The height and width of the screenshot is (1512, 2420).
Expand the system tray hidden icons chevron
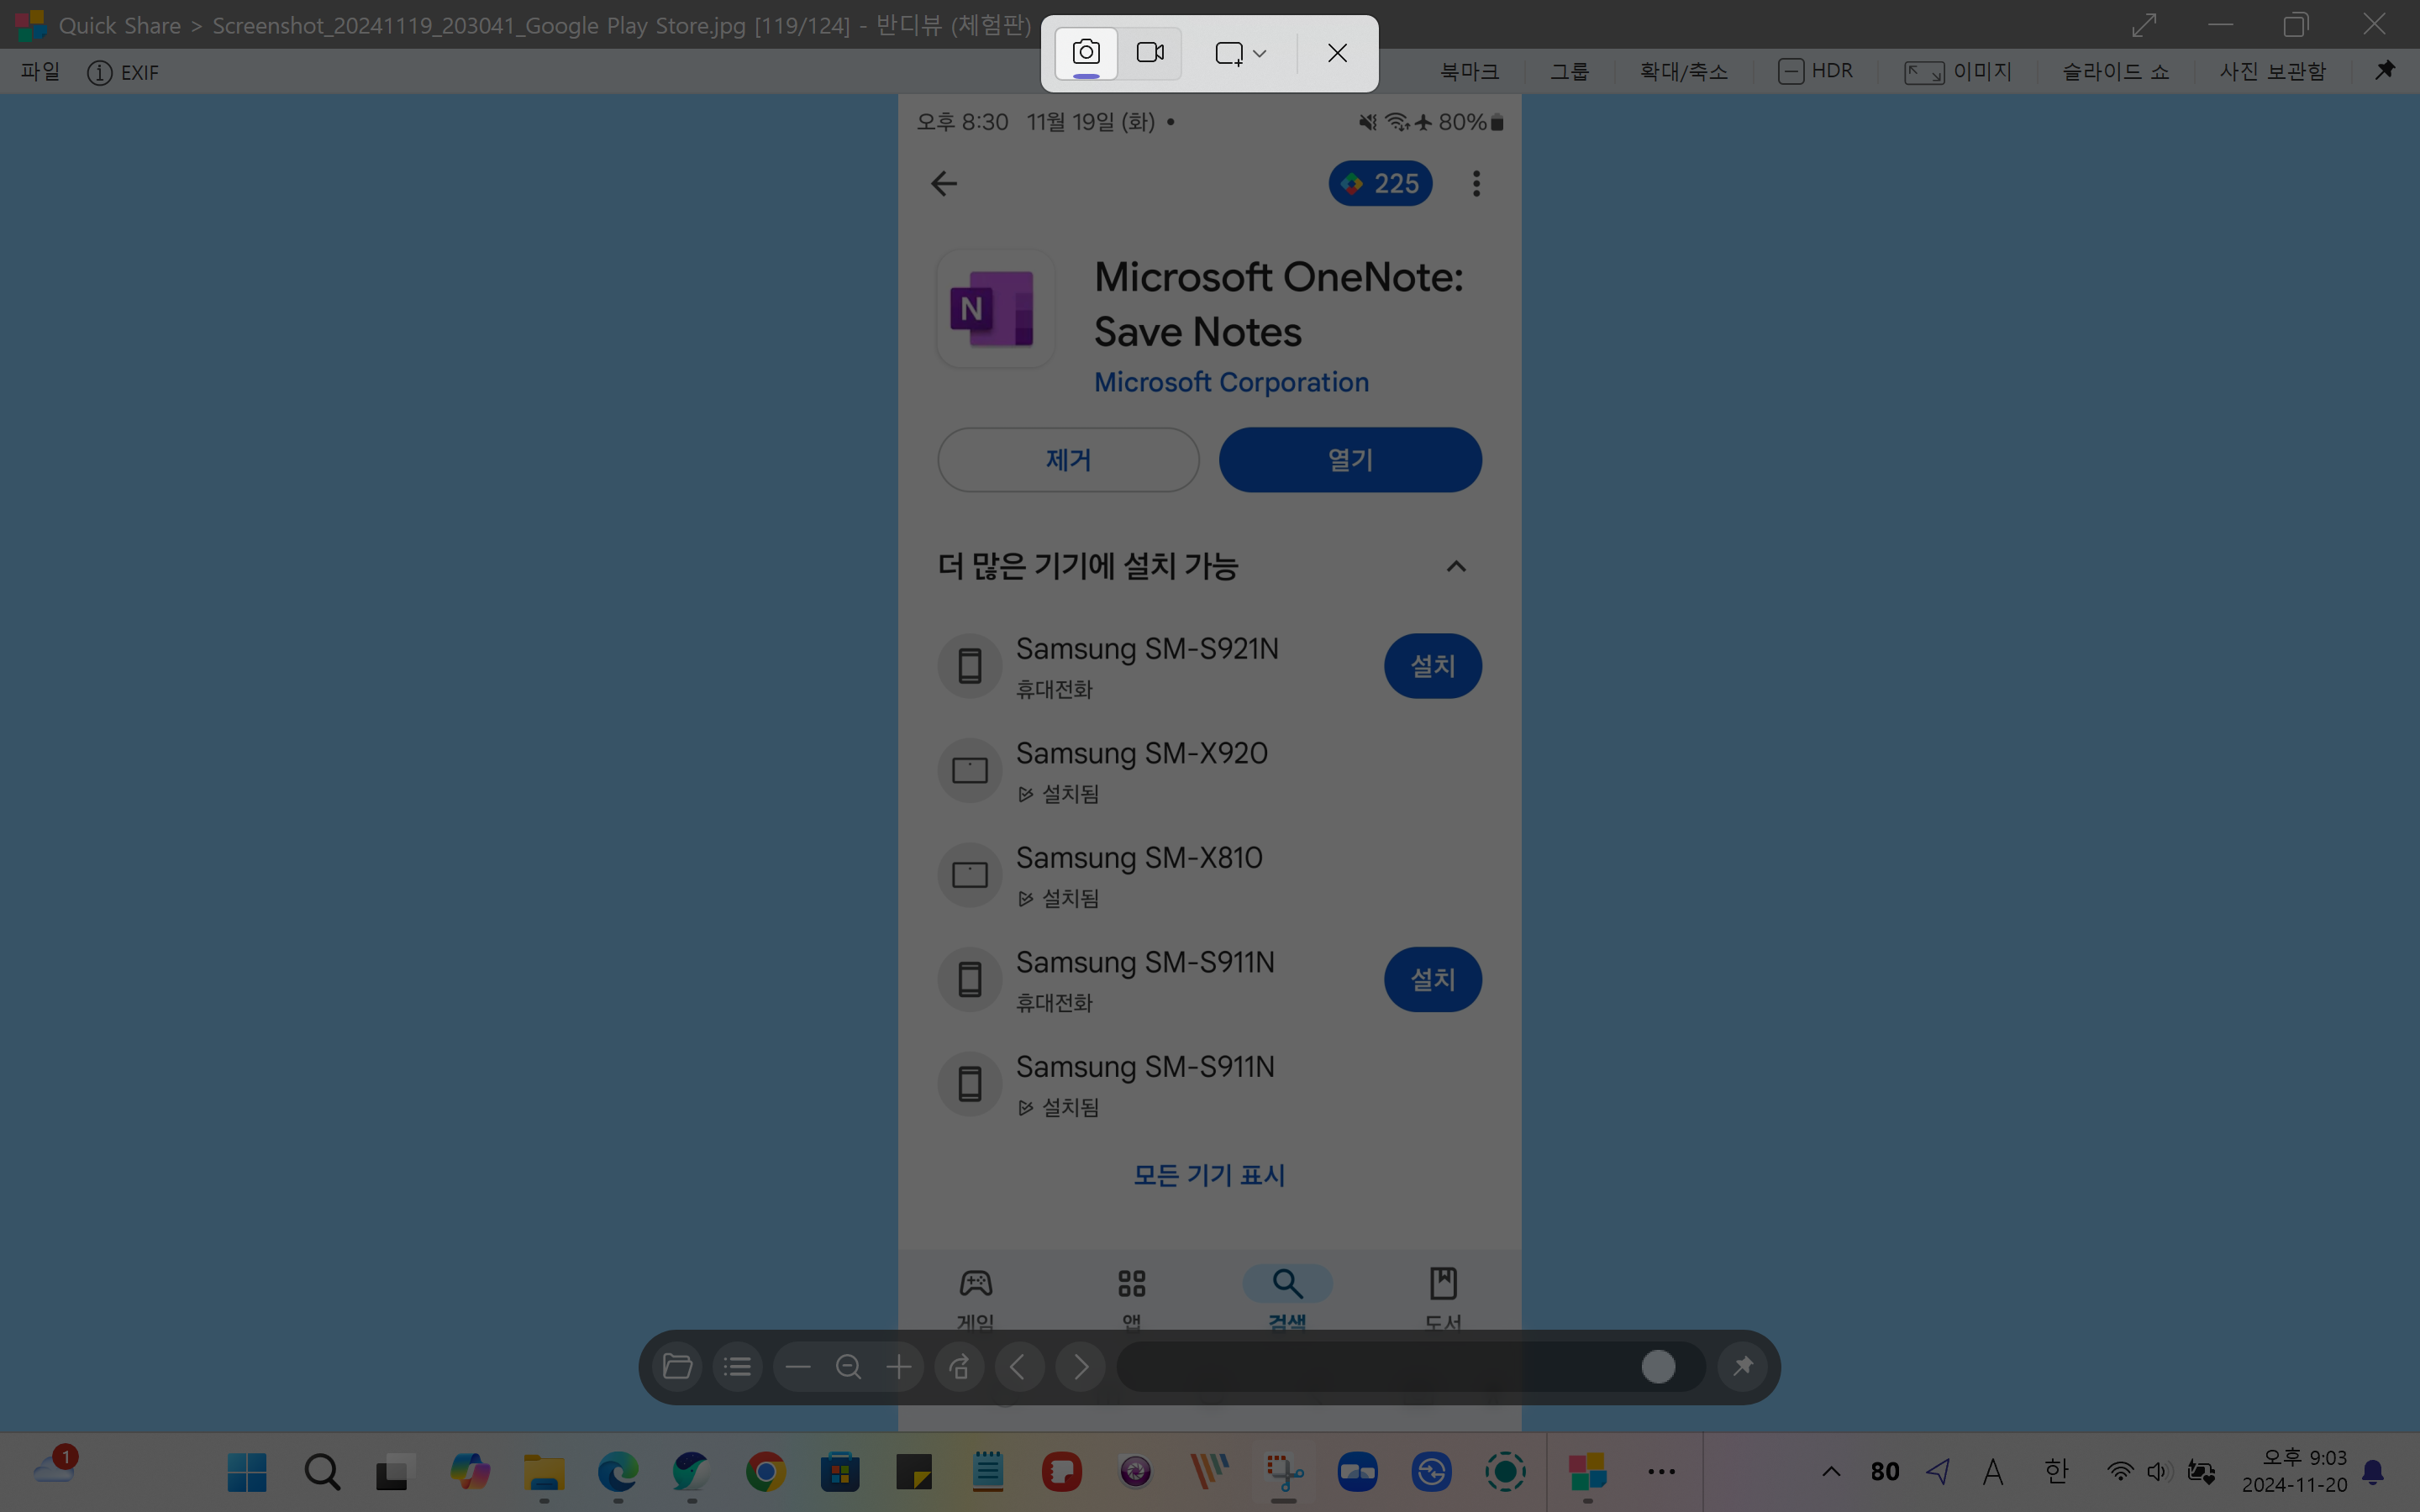1831,1471
